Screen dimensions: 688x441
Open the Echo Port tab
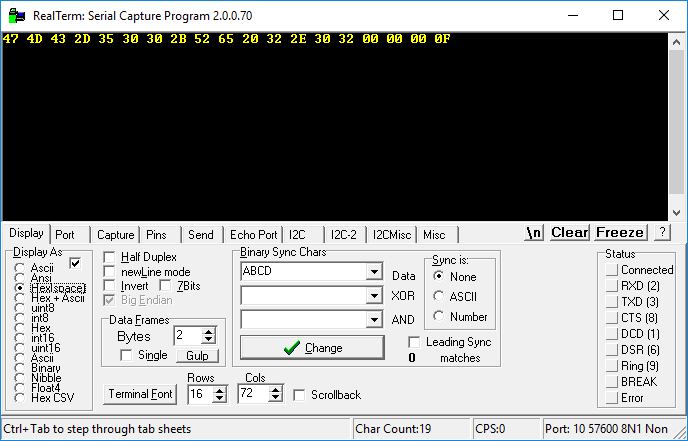(x=254, y=235)
